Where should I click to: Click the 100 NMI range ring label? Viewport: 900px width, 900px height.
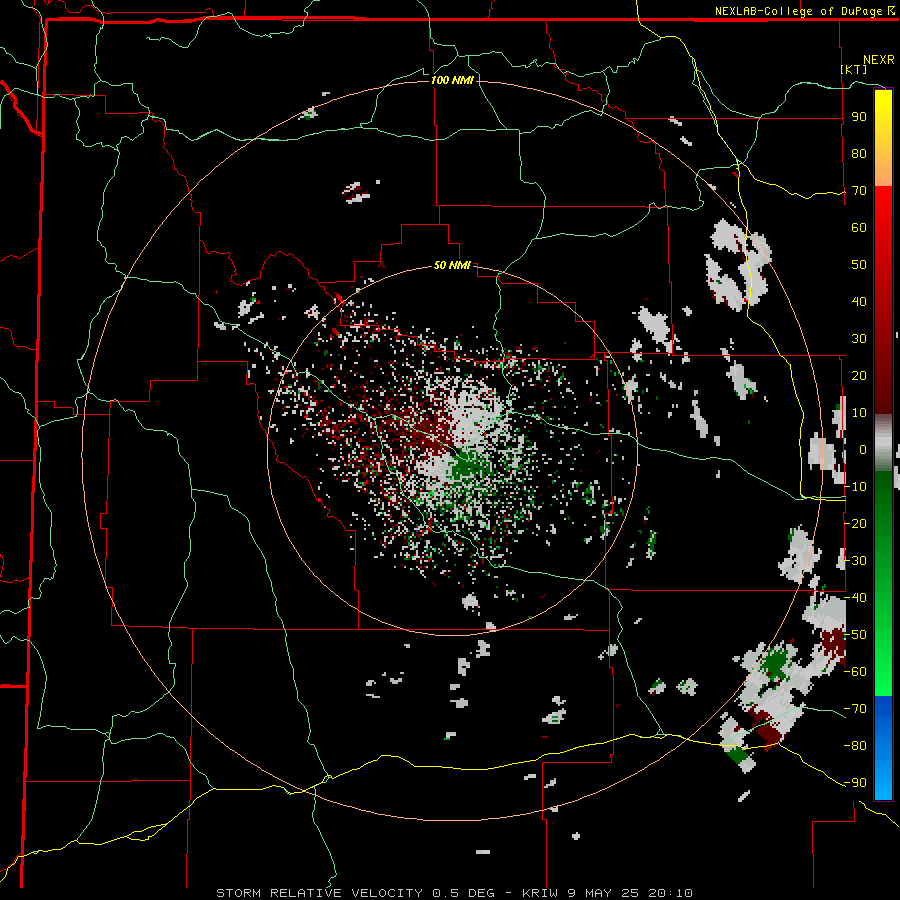click(452, 80)
